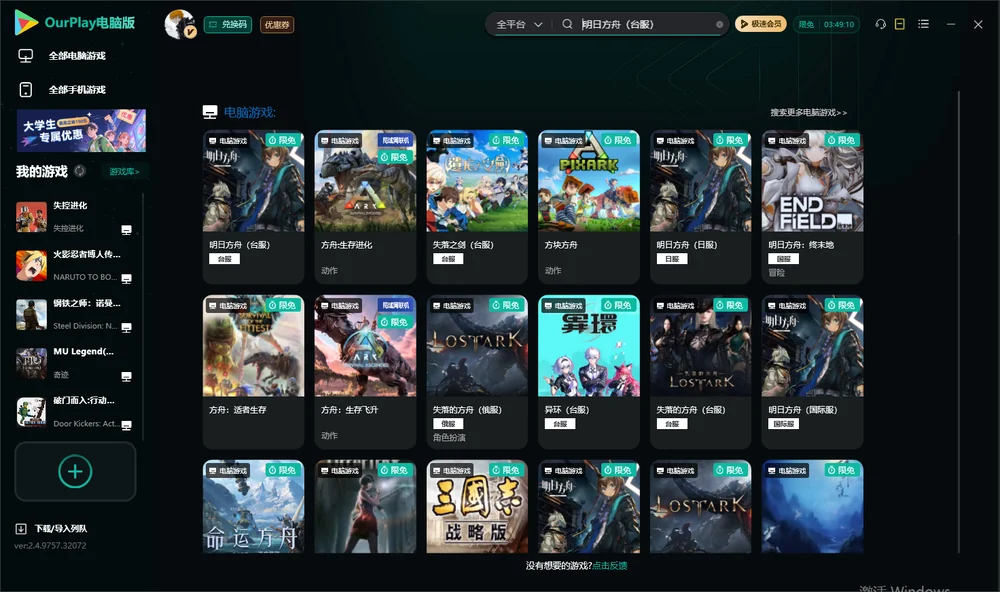
Task: Click 搜索更多电脑游戏 link
Action: [808, 113]
